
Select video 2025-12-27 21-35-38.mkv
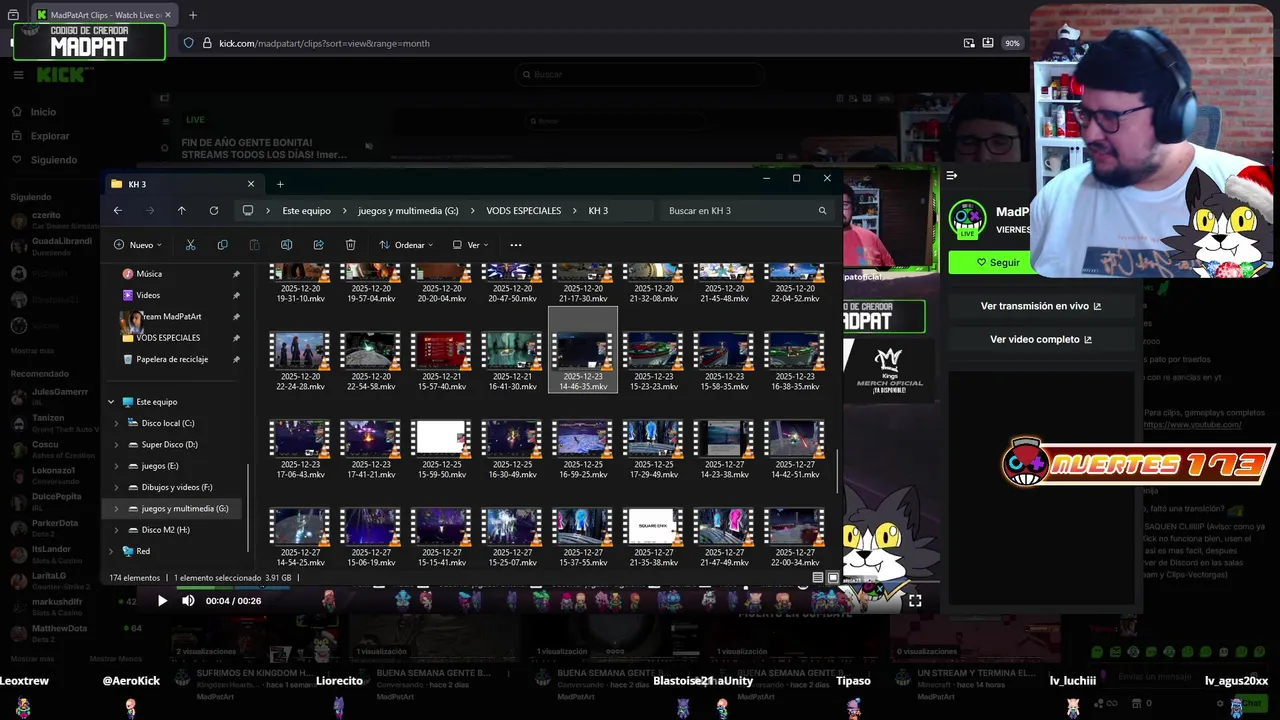click(653, 537)
